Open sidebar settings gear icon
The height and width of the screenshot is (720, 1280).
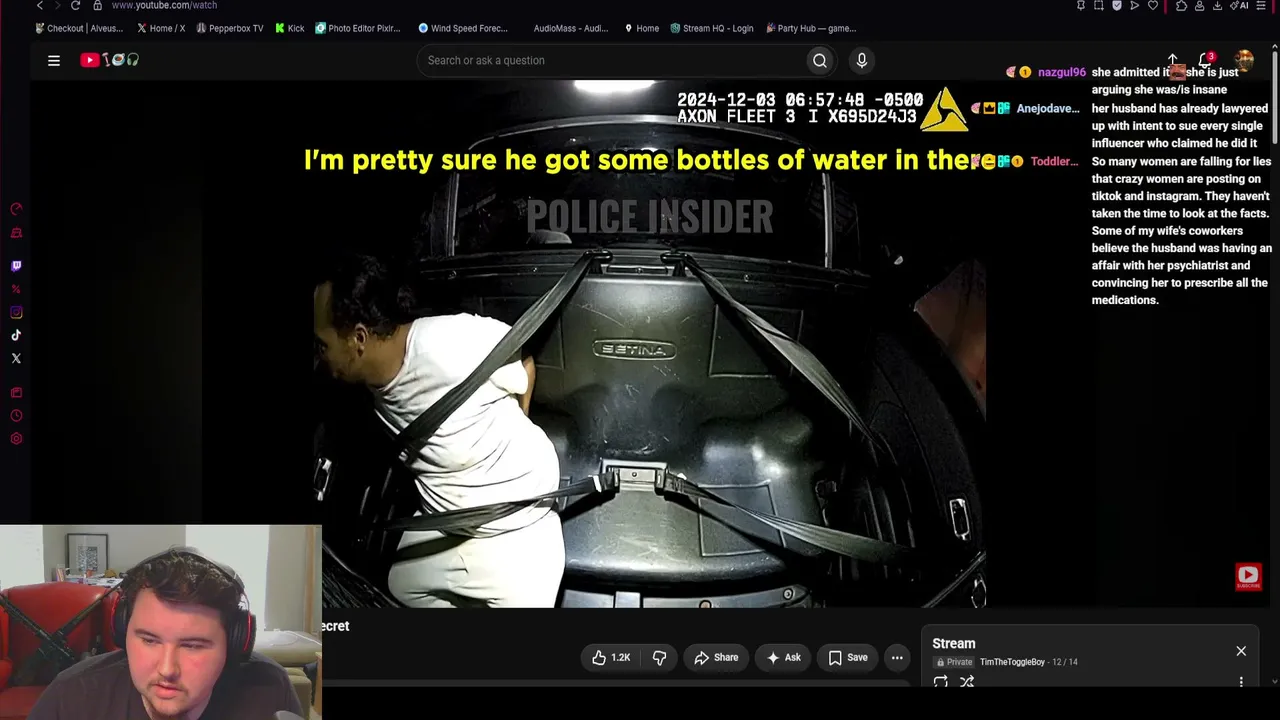[16, 439]
